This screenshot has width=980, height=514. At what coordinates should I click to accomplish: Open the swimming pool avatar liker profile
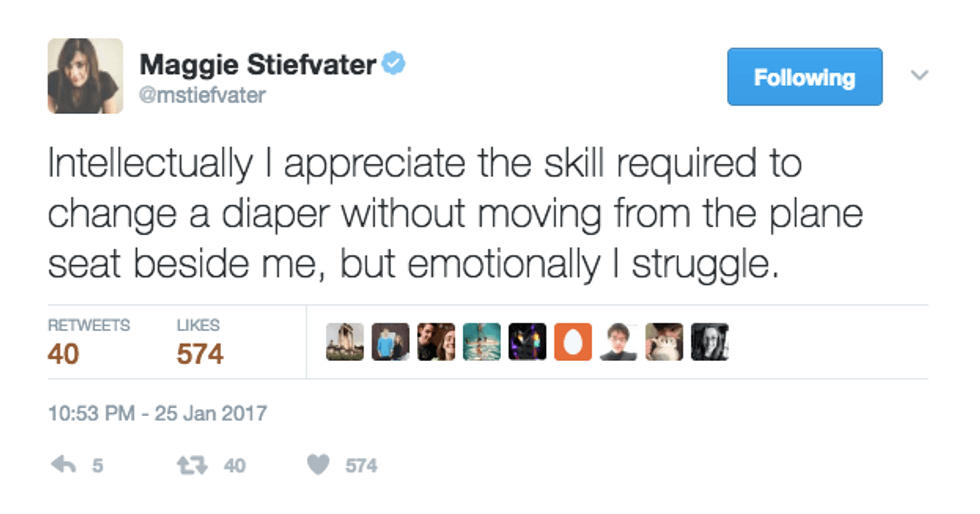point(482,342)
